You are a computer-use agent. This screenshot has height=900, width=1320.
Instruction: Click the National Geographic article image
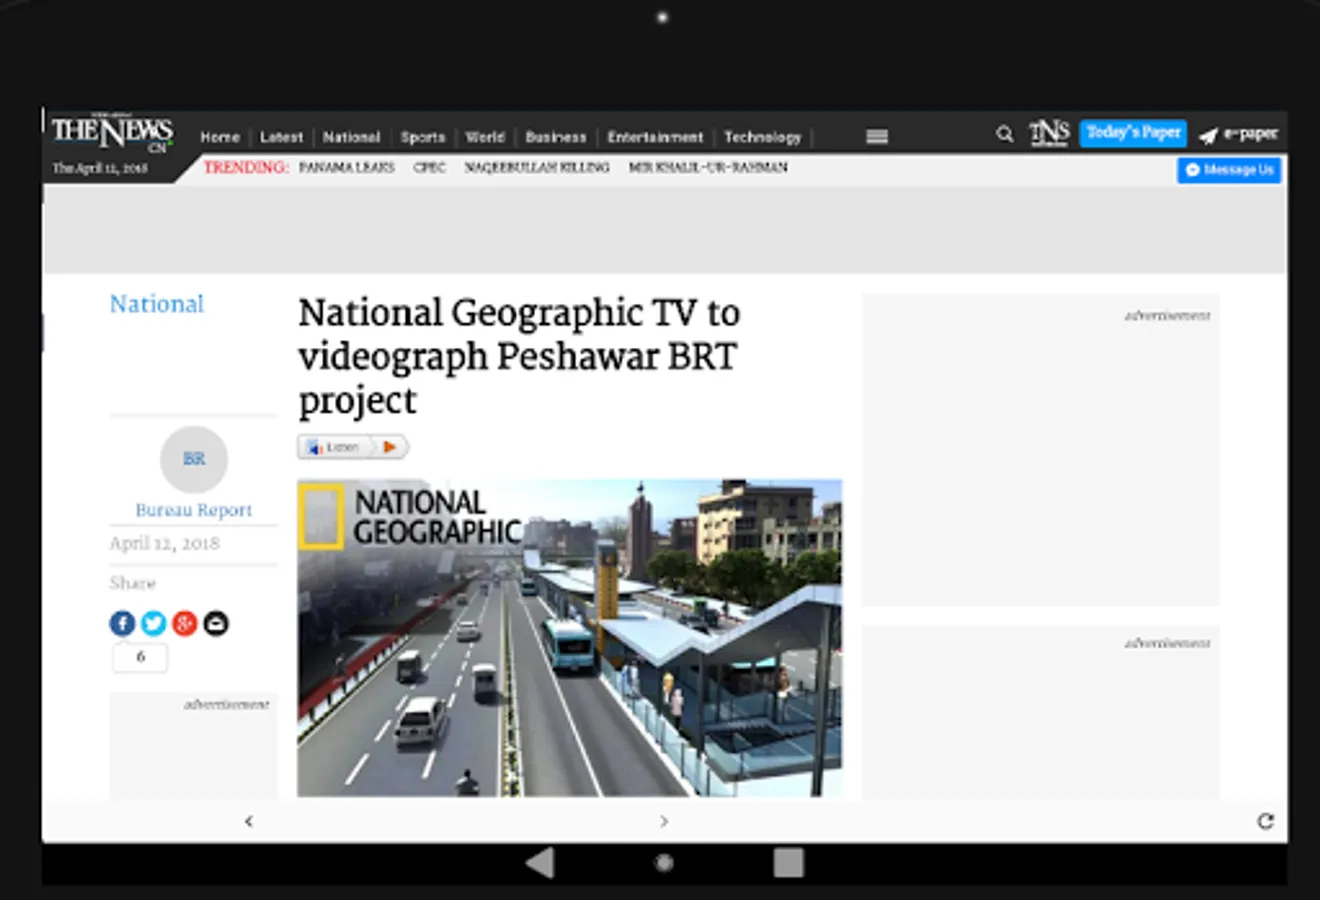point(569,637)
